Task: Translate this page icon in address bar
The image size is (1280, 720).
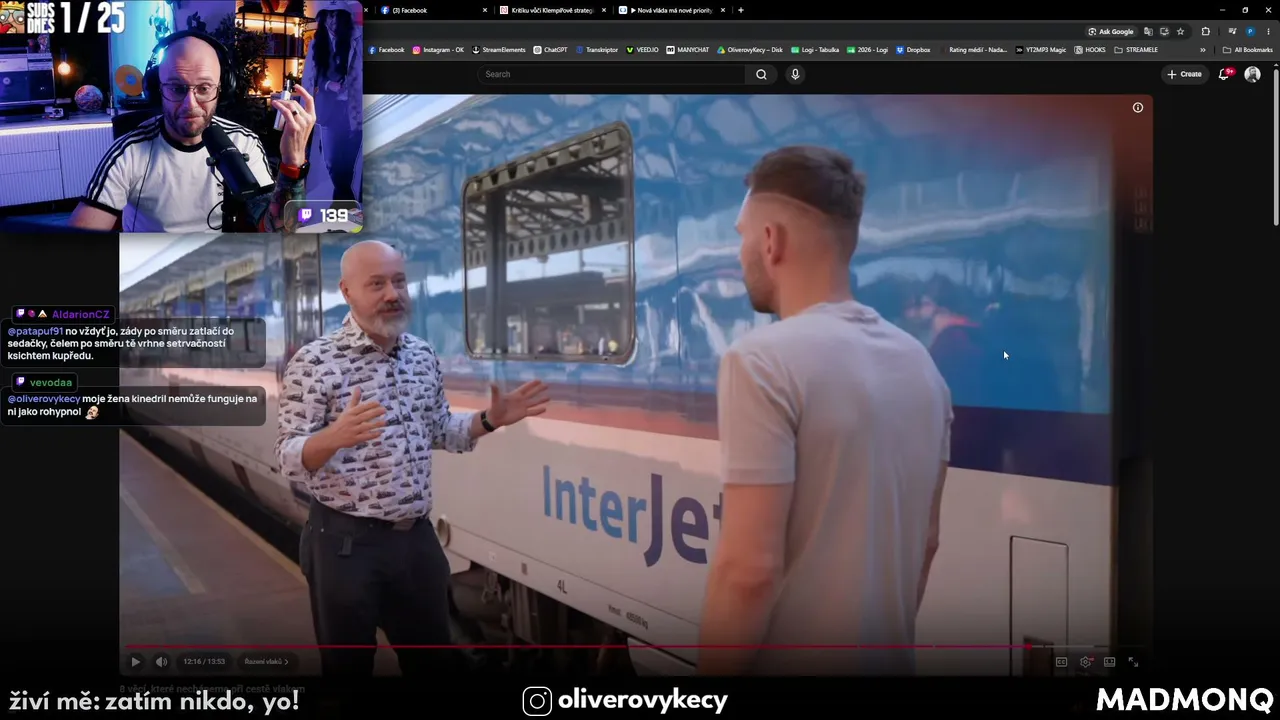Action: coord(1148,31)
